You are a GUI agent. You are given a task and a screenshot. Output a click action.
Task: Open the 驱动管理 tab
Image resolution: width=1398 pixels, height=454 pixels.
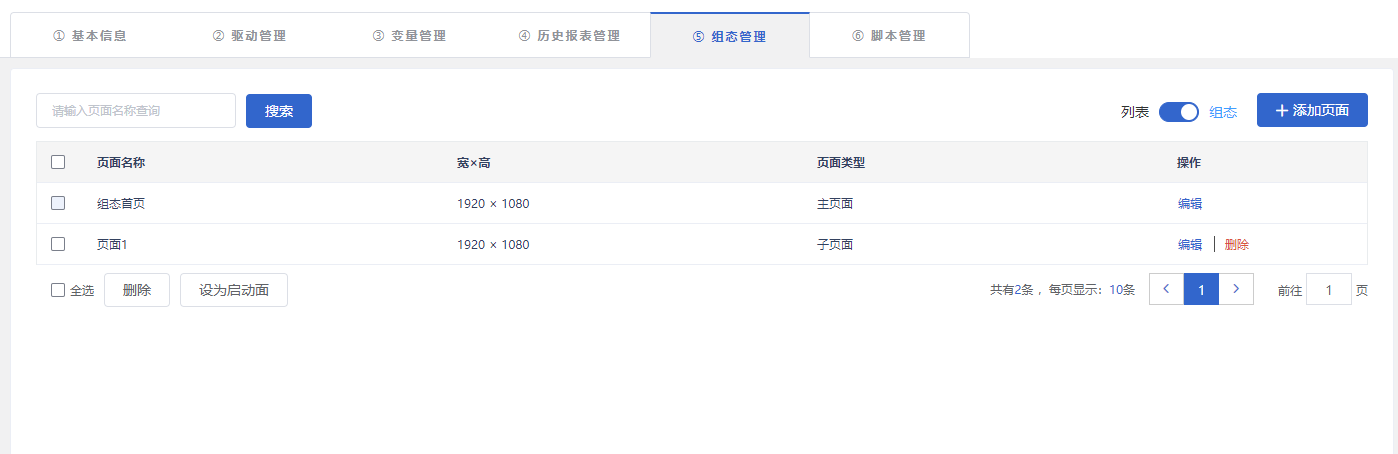(x=250, y=36)
